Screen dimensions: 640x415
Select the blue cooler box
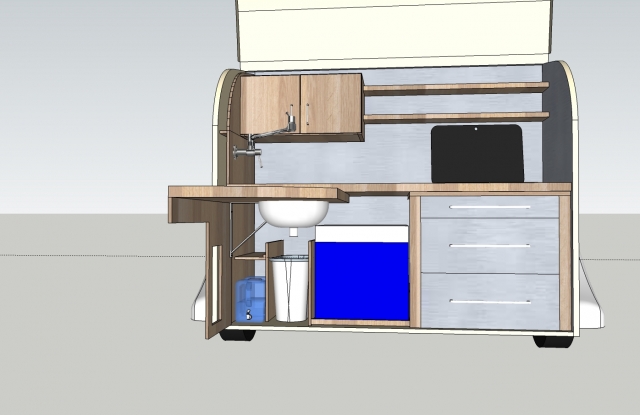[362, 281]
